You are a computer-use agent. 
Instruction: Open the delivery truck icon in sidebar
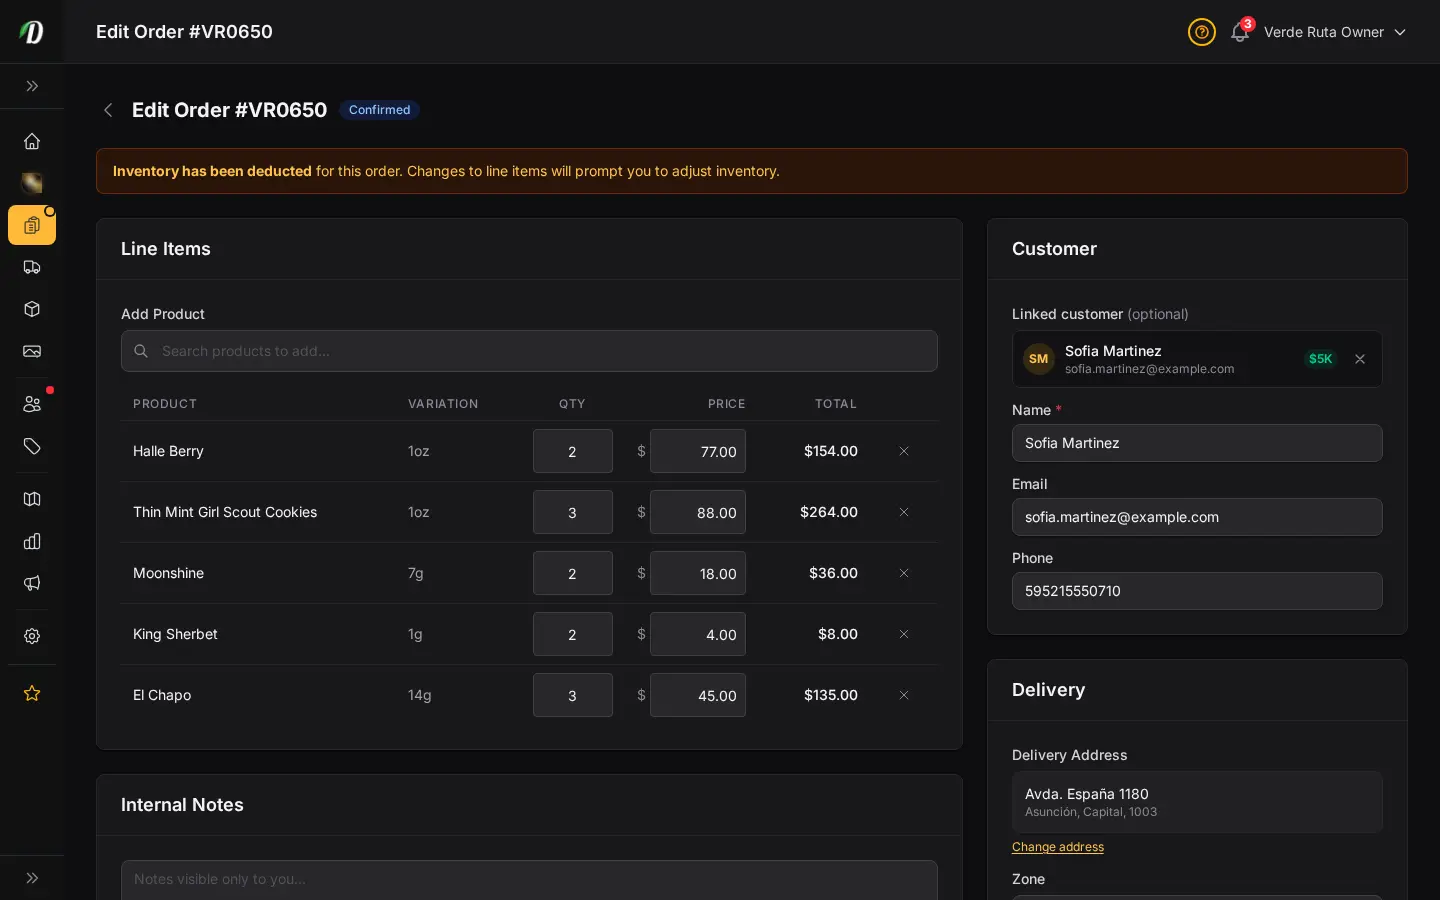(32, 267)
